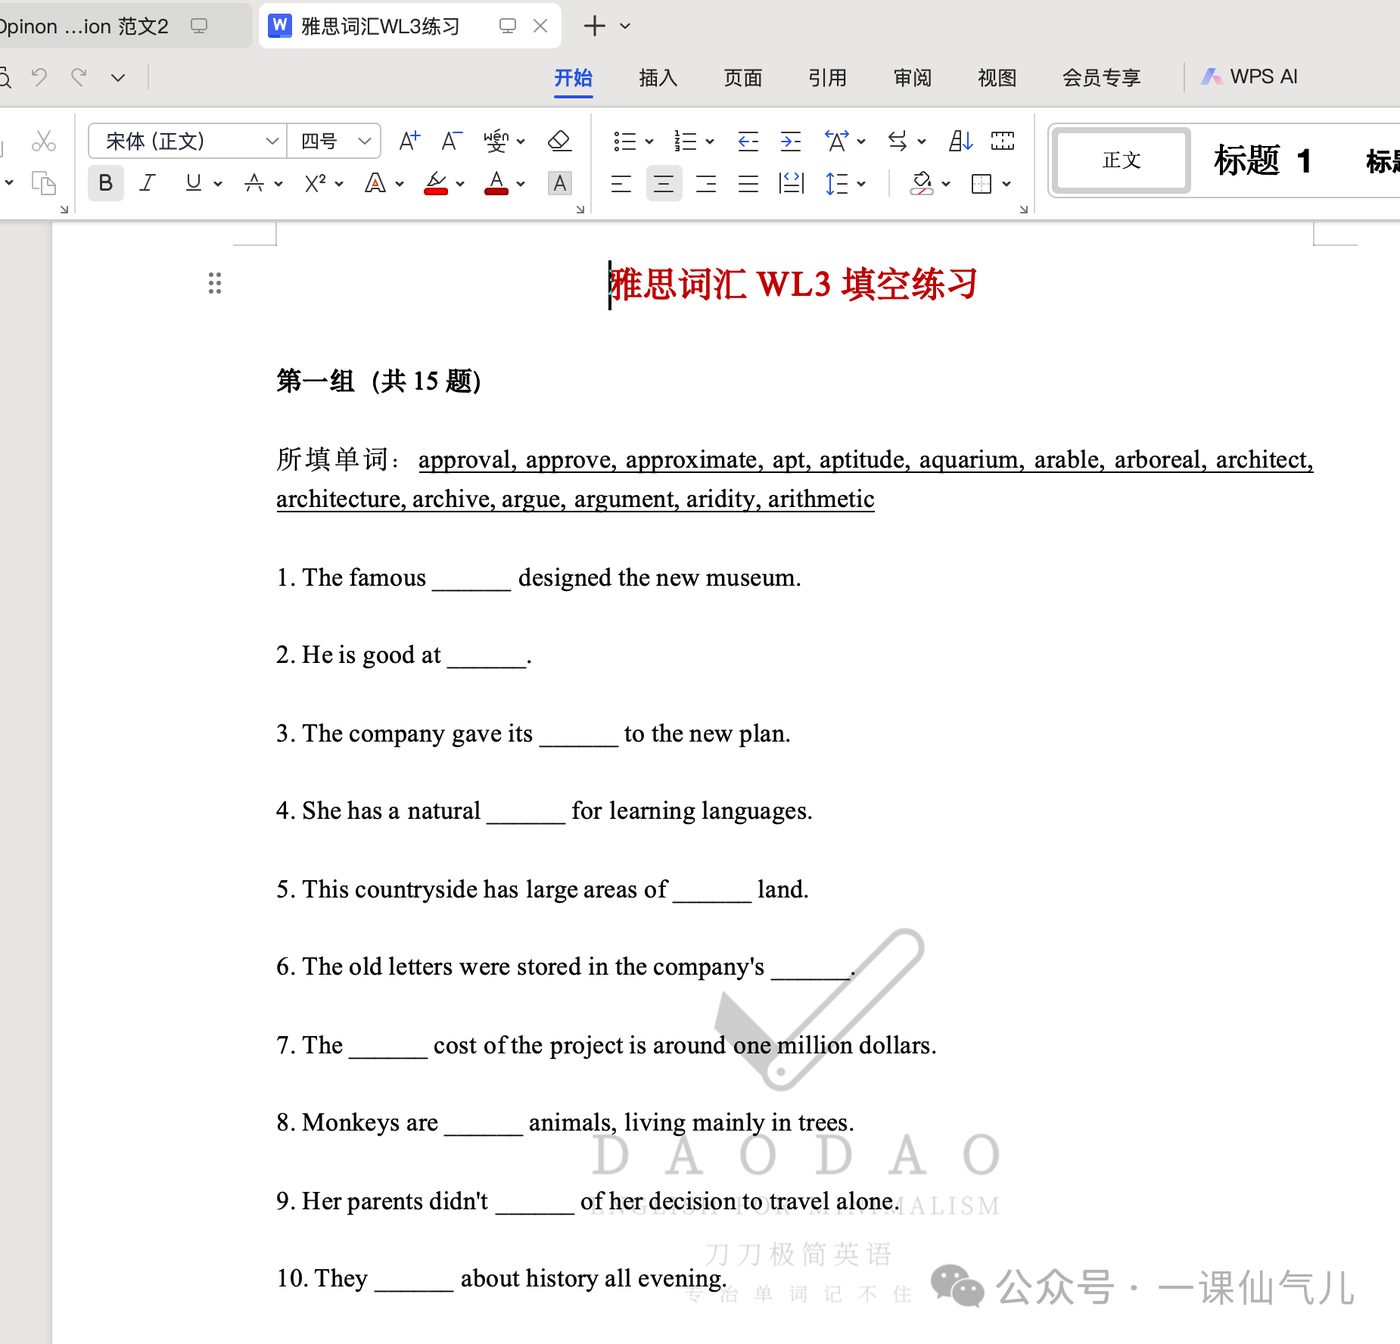Close the 雅思词汇WL3练习 tab
The width and height of the screenshot is (1400, 1344).
540,26
